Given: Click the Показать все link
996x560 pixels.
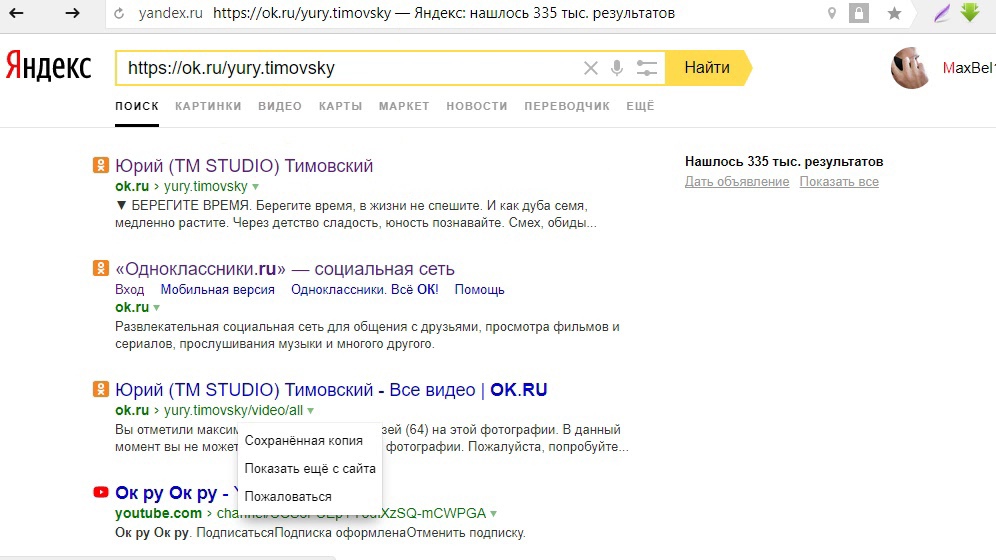Looking at the screenshot, I should (839, 182).
